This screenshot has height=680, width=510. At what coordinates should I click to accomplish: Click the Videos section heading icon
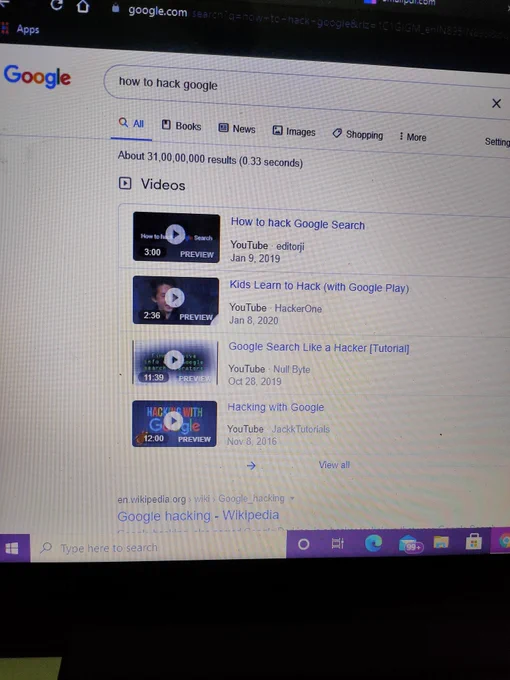125,183
